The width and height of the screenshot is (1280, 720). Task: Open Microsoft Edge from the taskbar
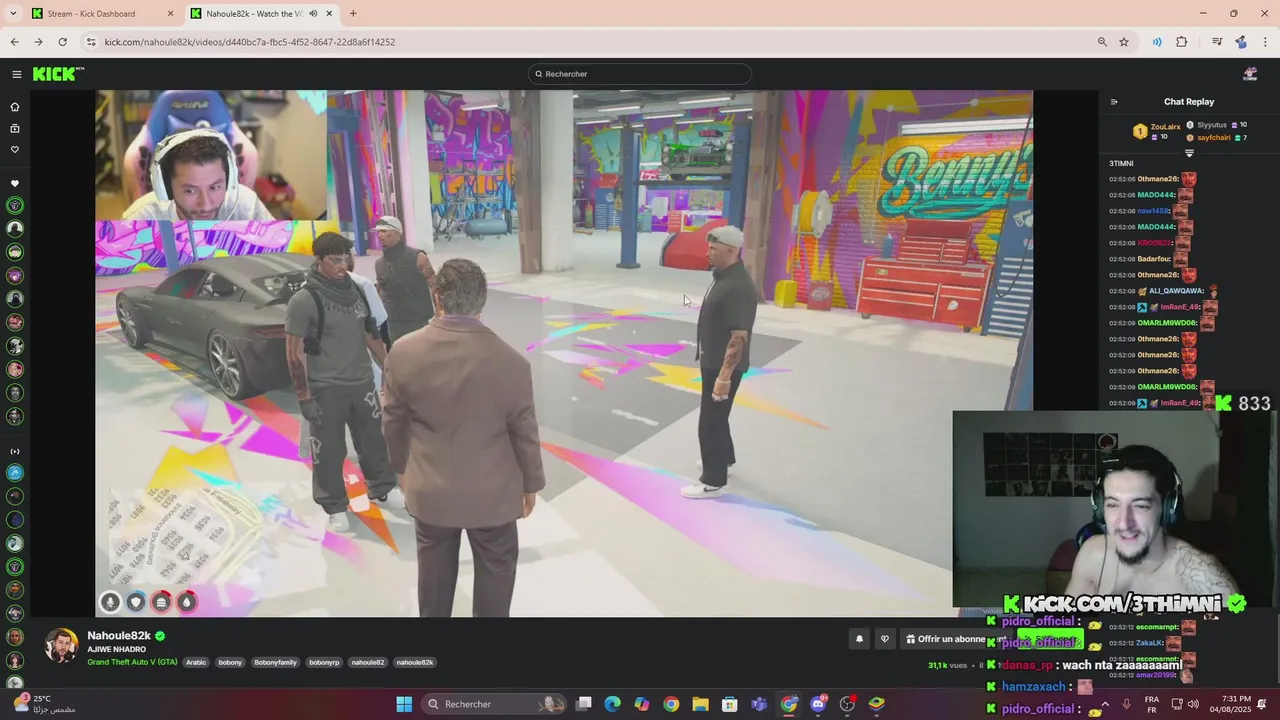pyautogui.click(x=612, y=704)
